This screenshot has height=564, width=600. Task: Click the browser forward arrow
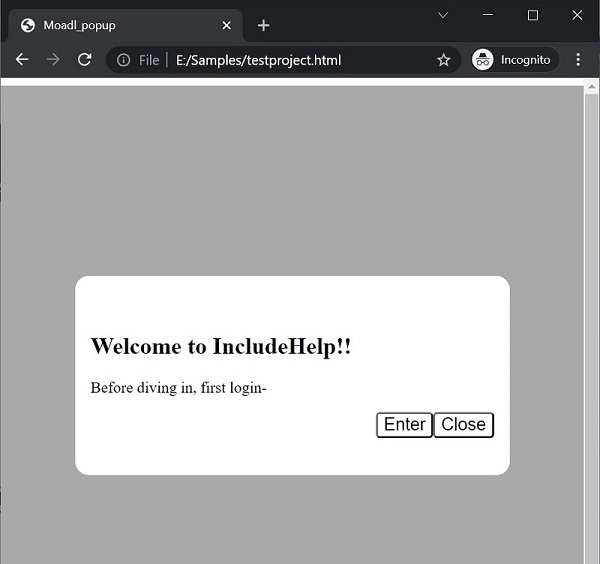[53, 60]
